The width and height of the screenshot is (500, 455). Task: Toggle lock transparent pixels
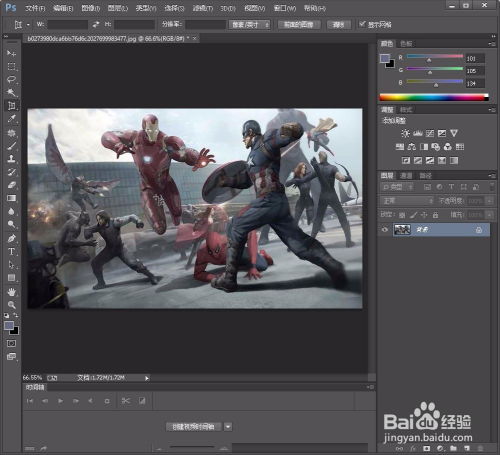[x=402, y=215]
